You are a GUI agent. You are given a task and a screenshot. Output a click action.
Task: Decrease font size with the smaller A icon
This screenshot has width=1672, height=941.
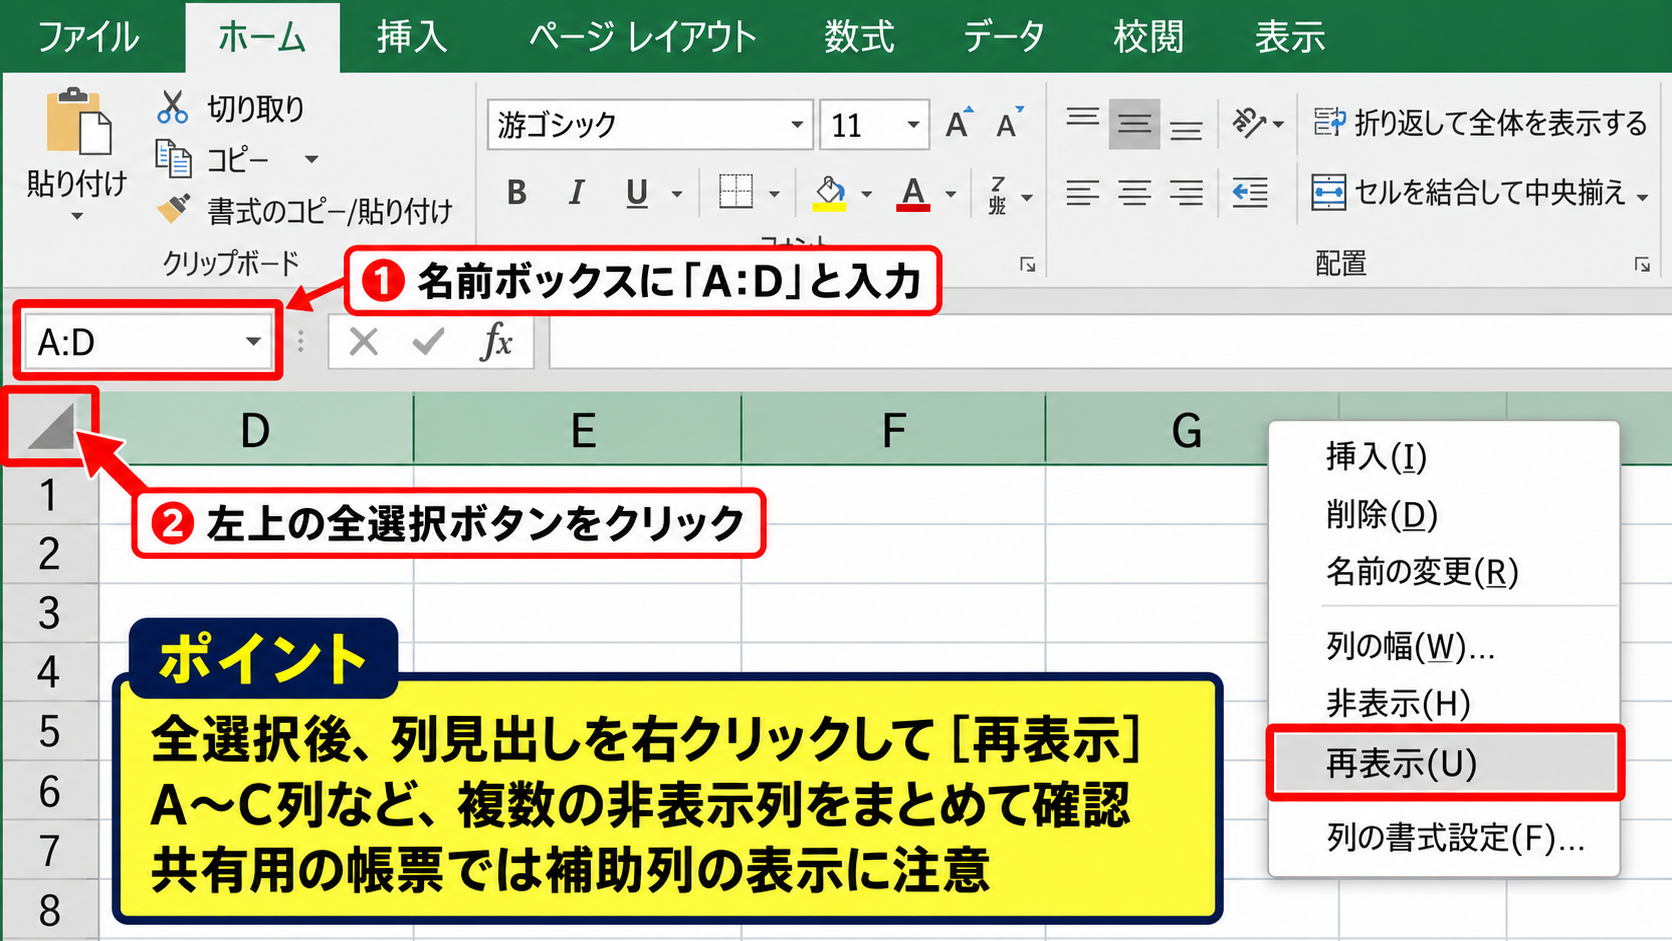(x=1009, y=123)
